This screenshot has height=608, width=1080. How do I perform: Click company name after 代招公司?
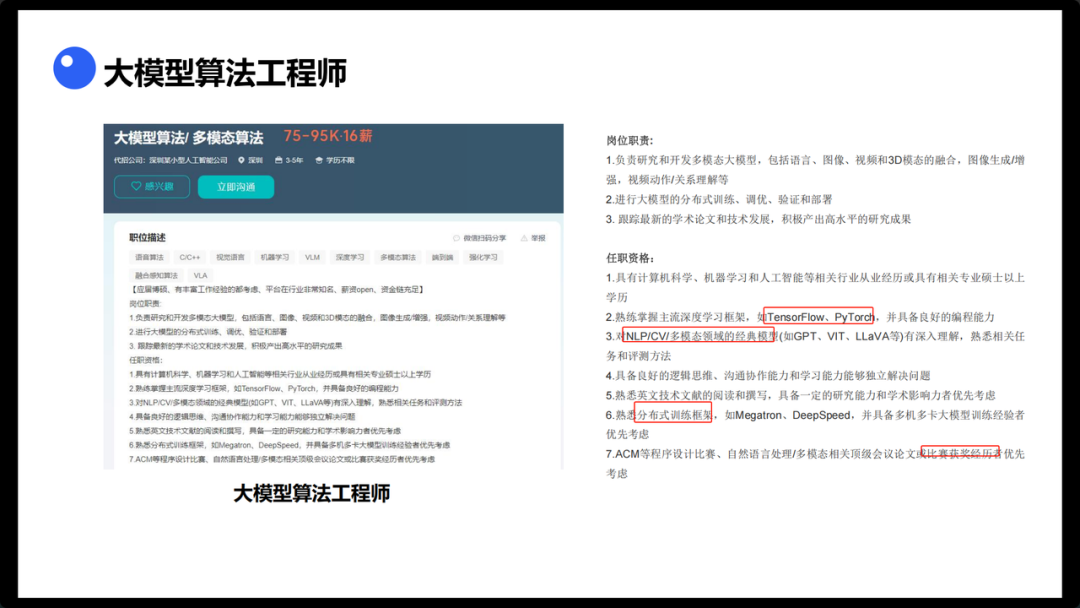(188, 160)
